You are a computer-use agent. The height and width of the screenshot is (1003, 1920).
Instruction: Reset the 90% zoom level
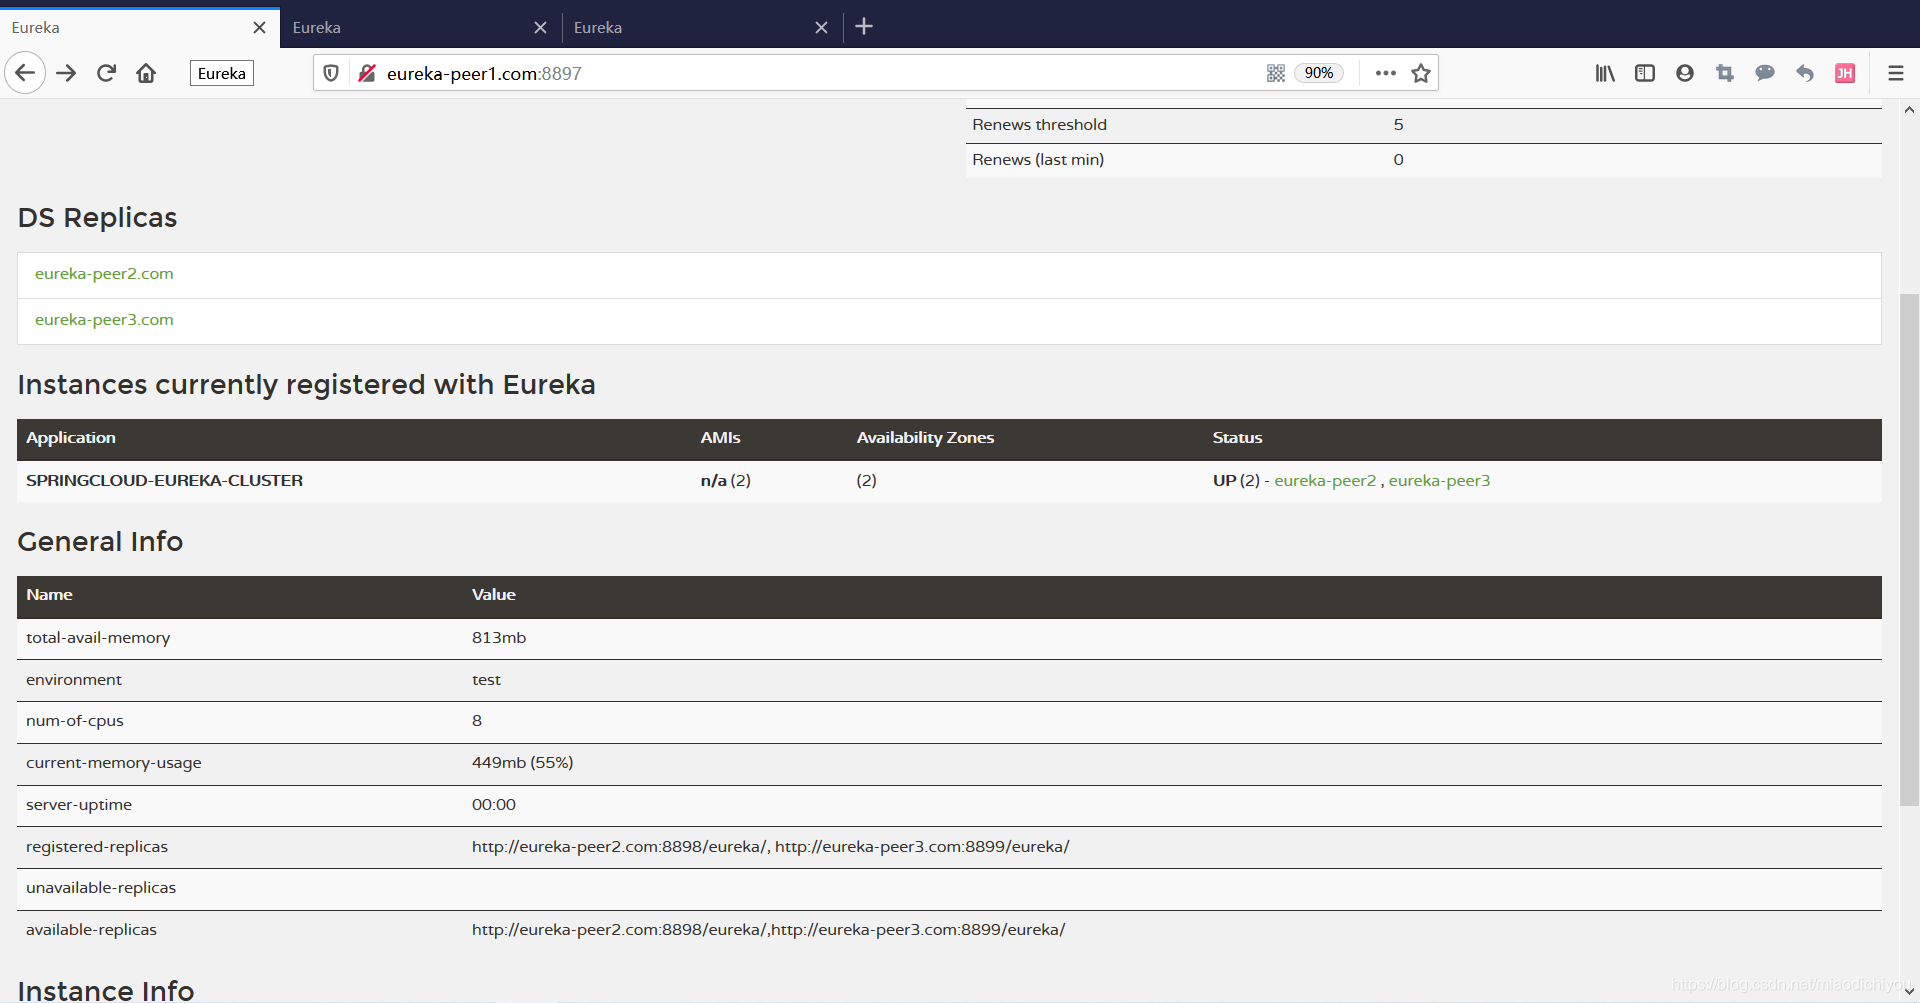pos(1318,73)
